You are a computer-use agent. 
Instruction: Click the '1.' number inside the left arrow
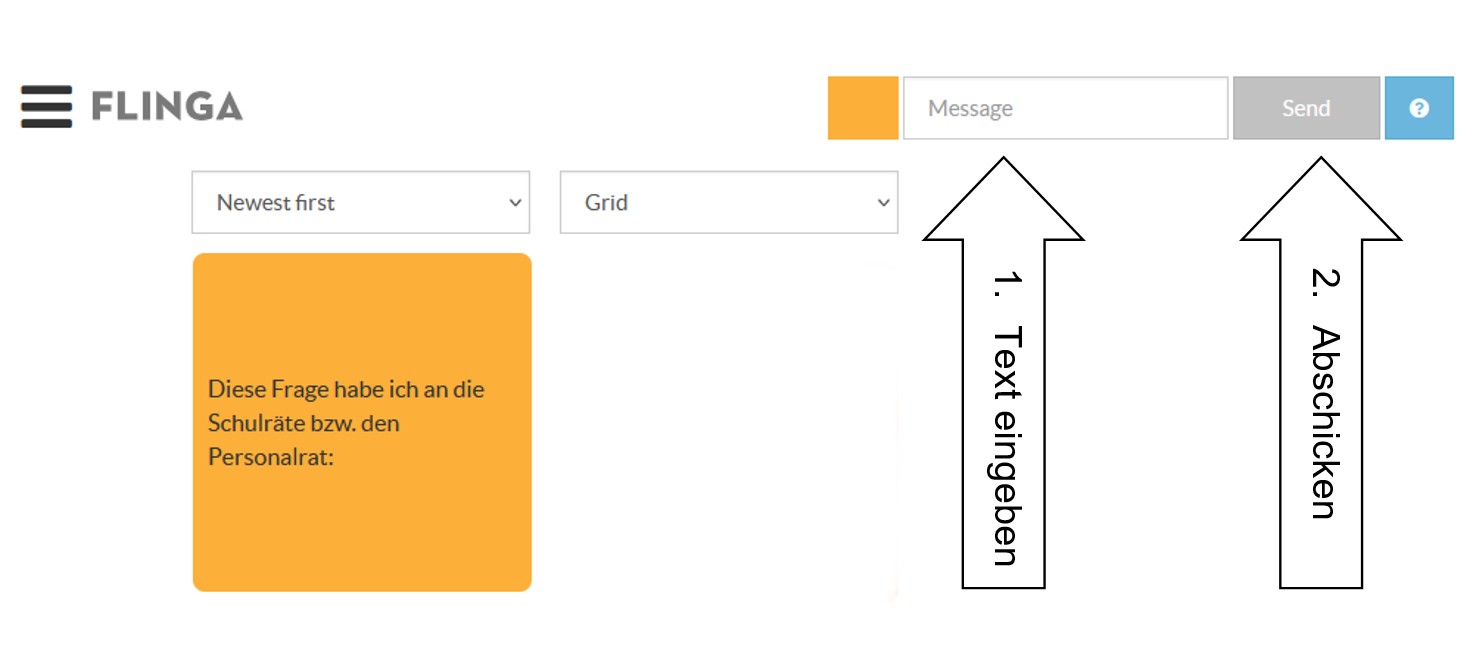click(1005, 286)
